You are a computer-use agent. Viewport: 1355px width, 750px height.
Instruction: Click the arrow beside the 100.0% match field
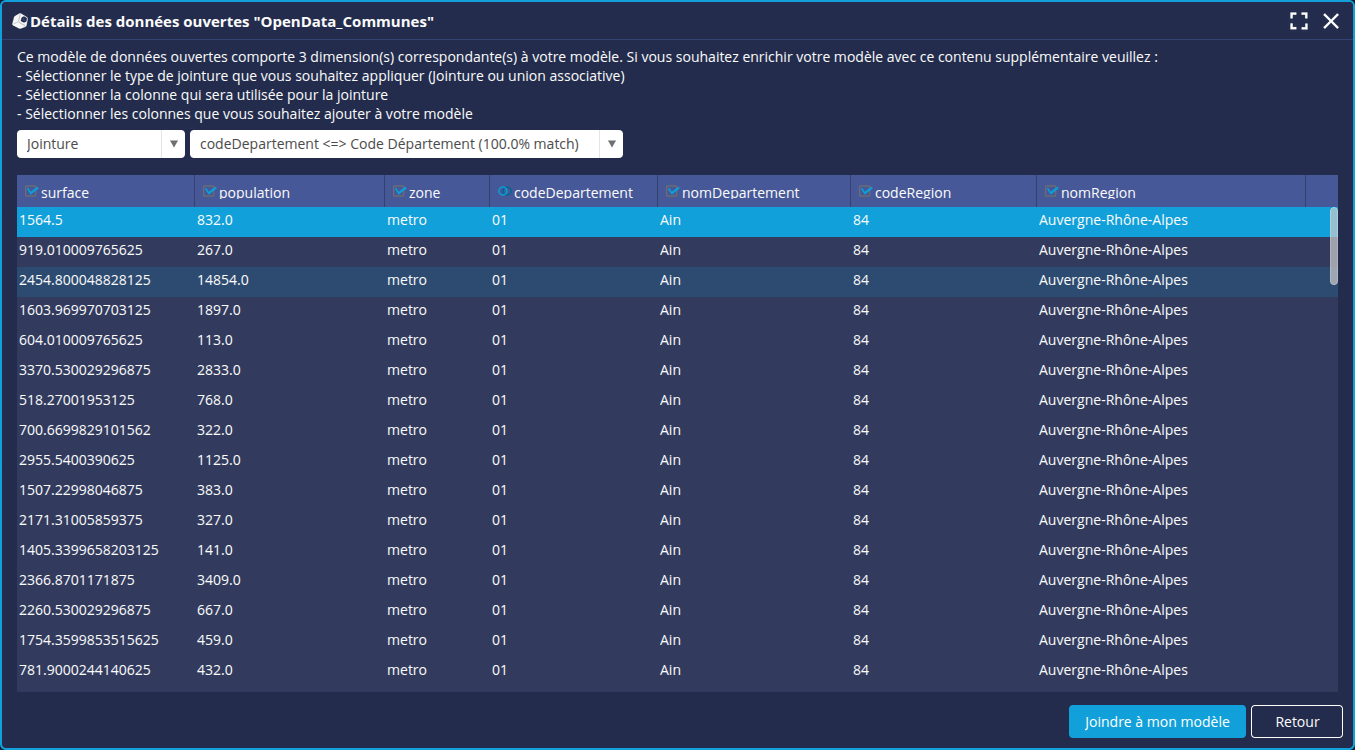coord(611,144)
